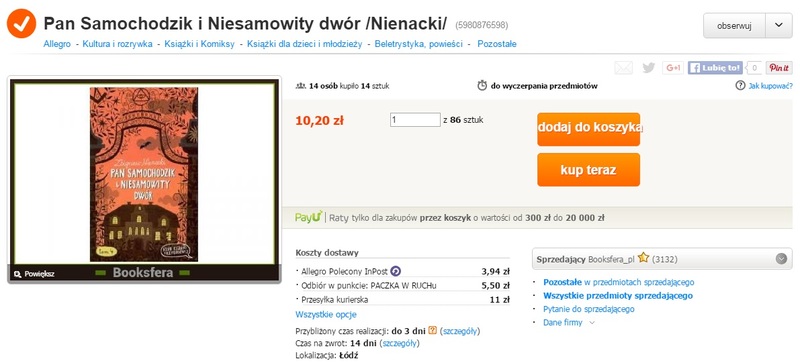Click the quantity input field
This screenshot has height=363, width=800.
pyautogui.click(x=415, y=120)
